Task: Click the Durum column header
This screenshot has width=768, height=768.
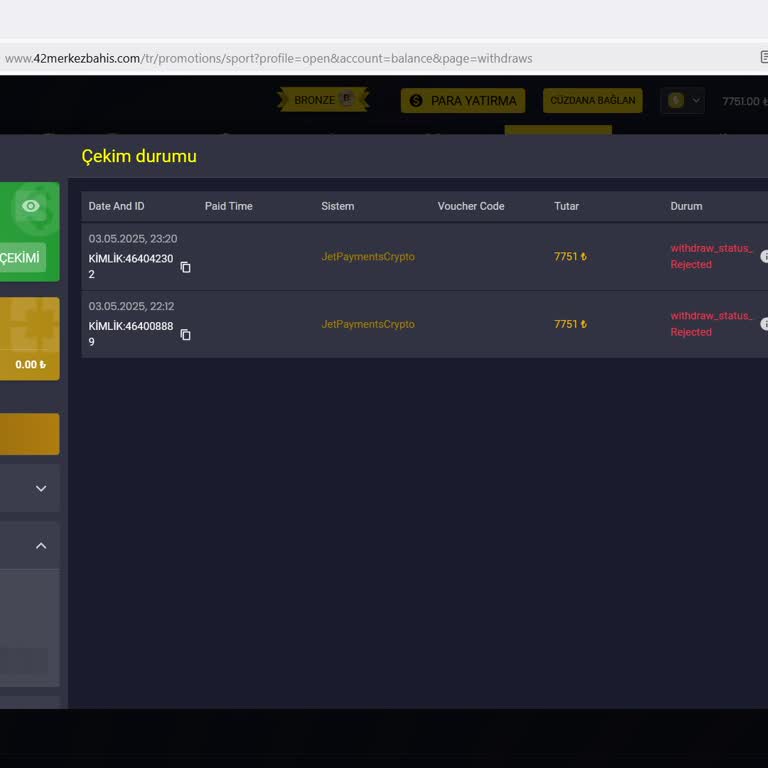Action: (686, 206)
